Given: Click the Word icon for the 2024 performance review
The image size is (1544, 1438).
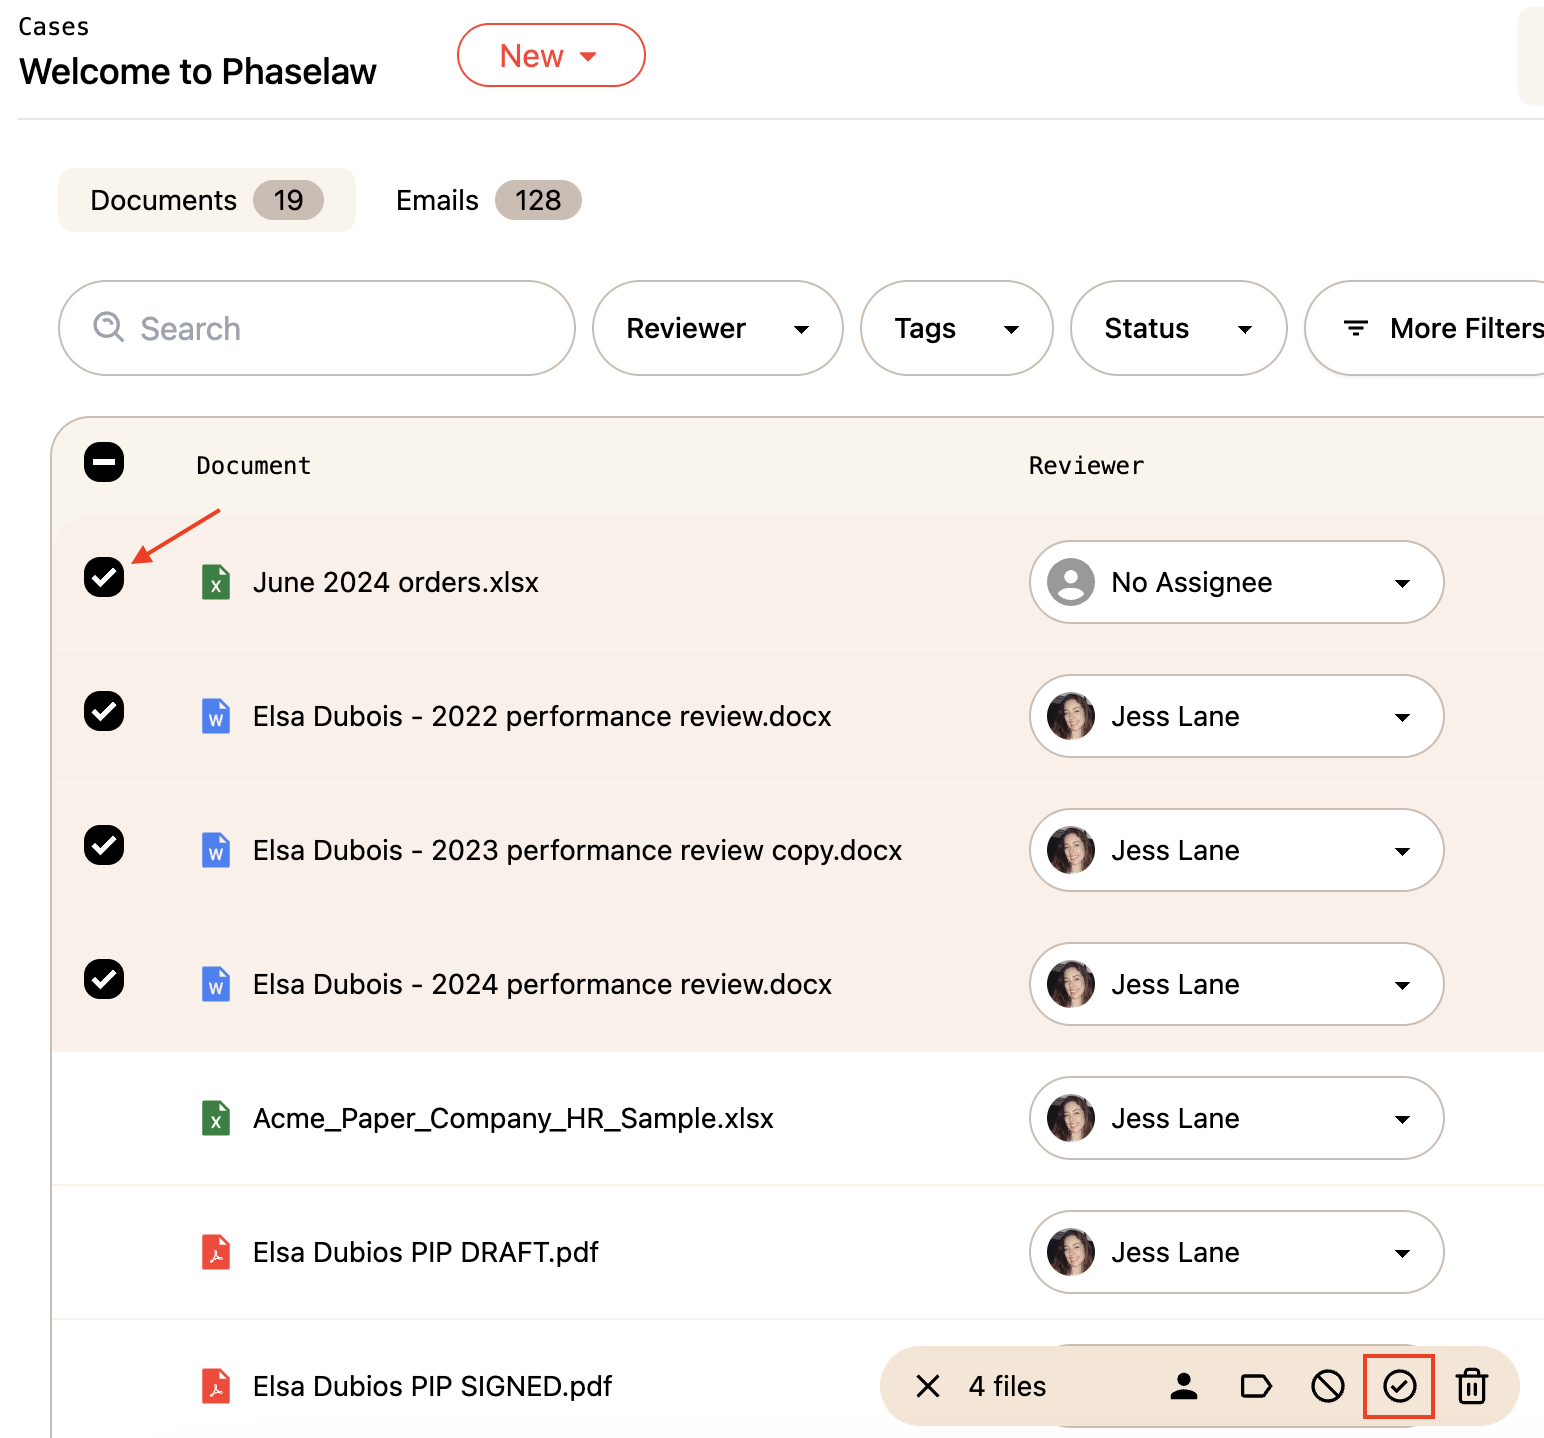Looking at the screenshot, I should pos(216,984).
